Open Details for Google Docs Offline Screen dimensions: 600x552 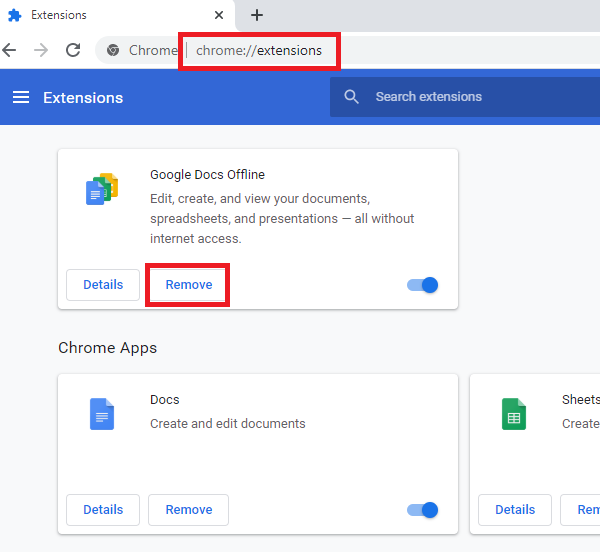click(103, 285)
